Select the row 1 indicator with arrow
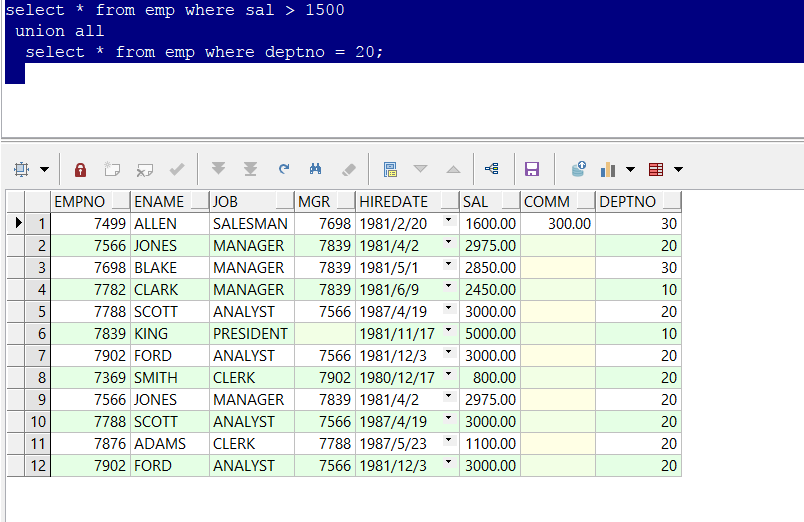804x522 pixels. point(16,224)
